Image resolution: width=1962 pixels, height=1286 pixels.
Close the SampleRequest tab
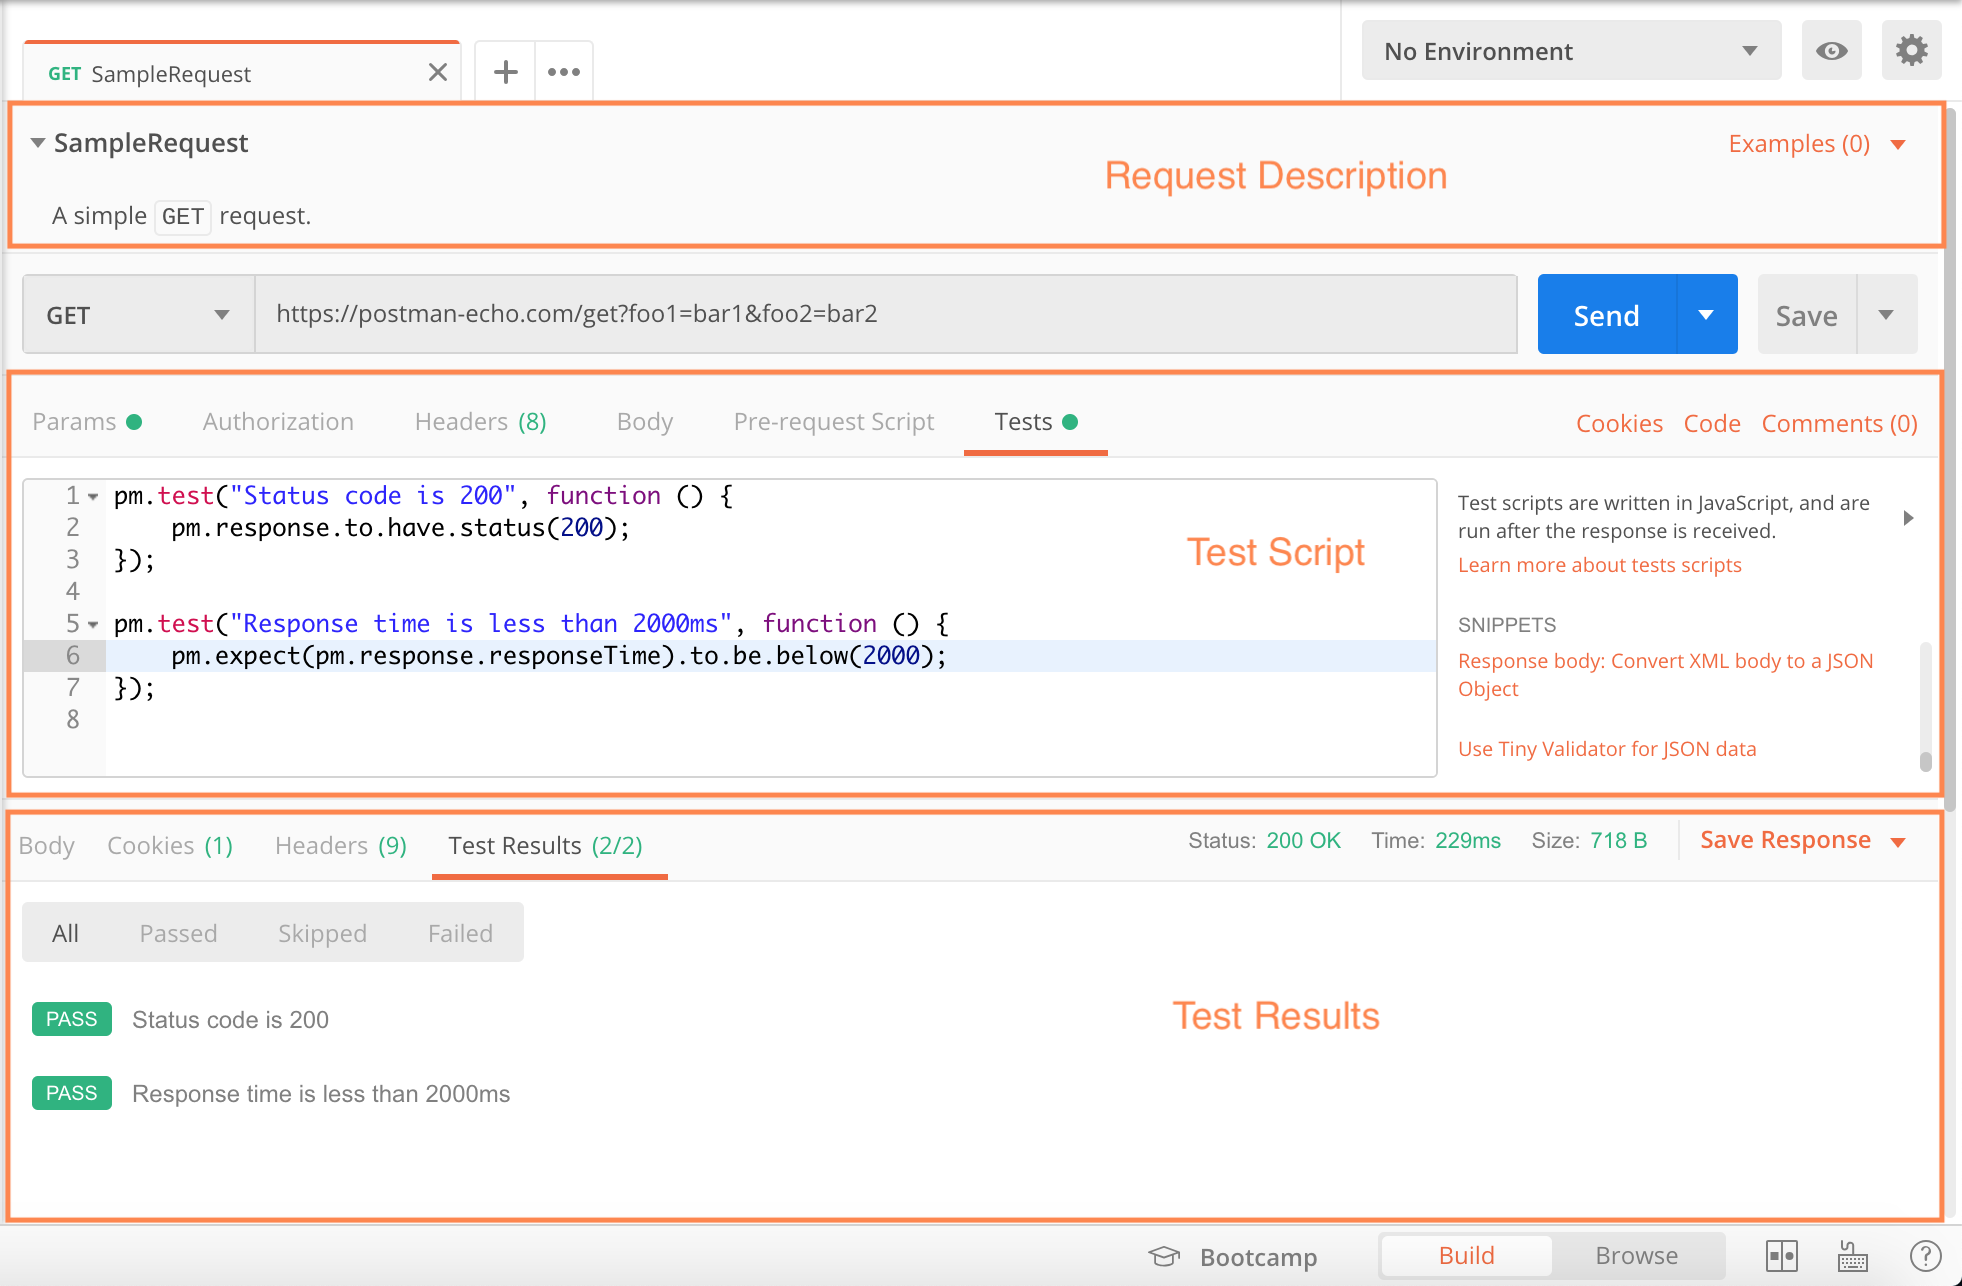pyautogui.click(x=437, y=73)
